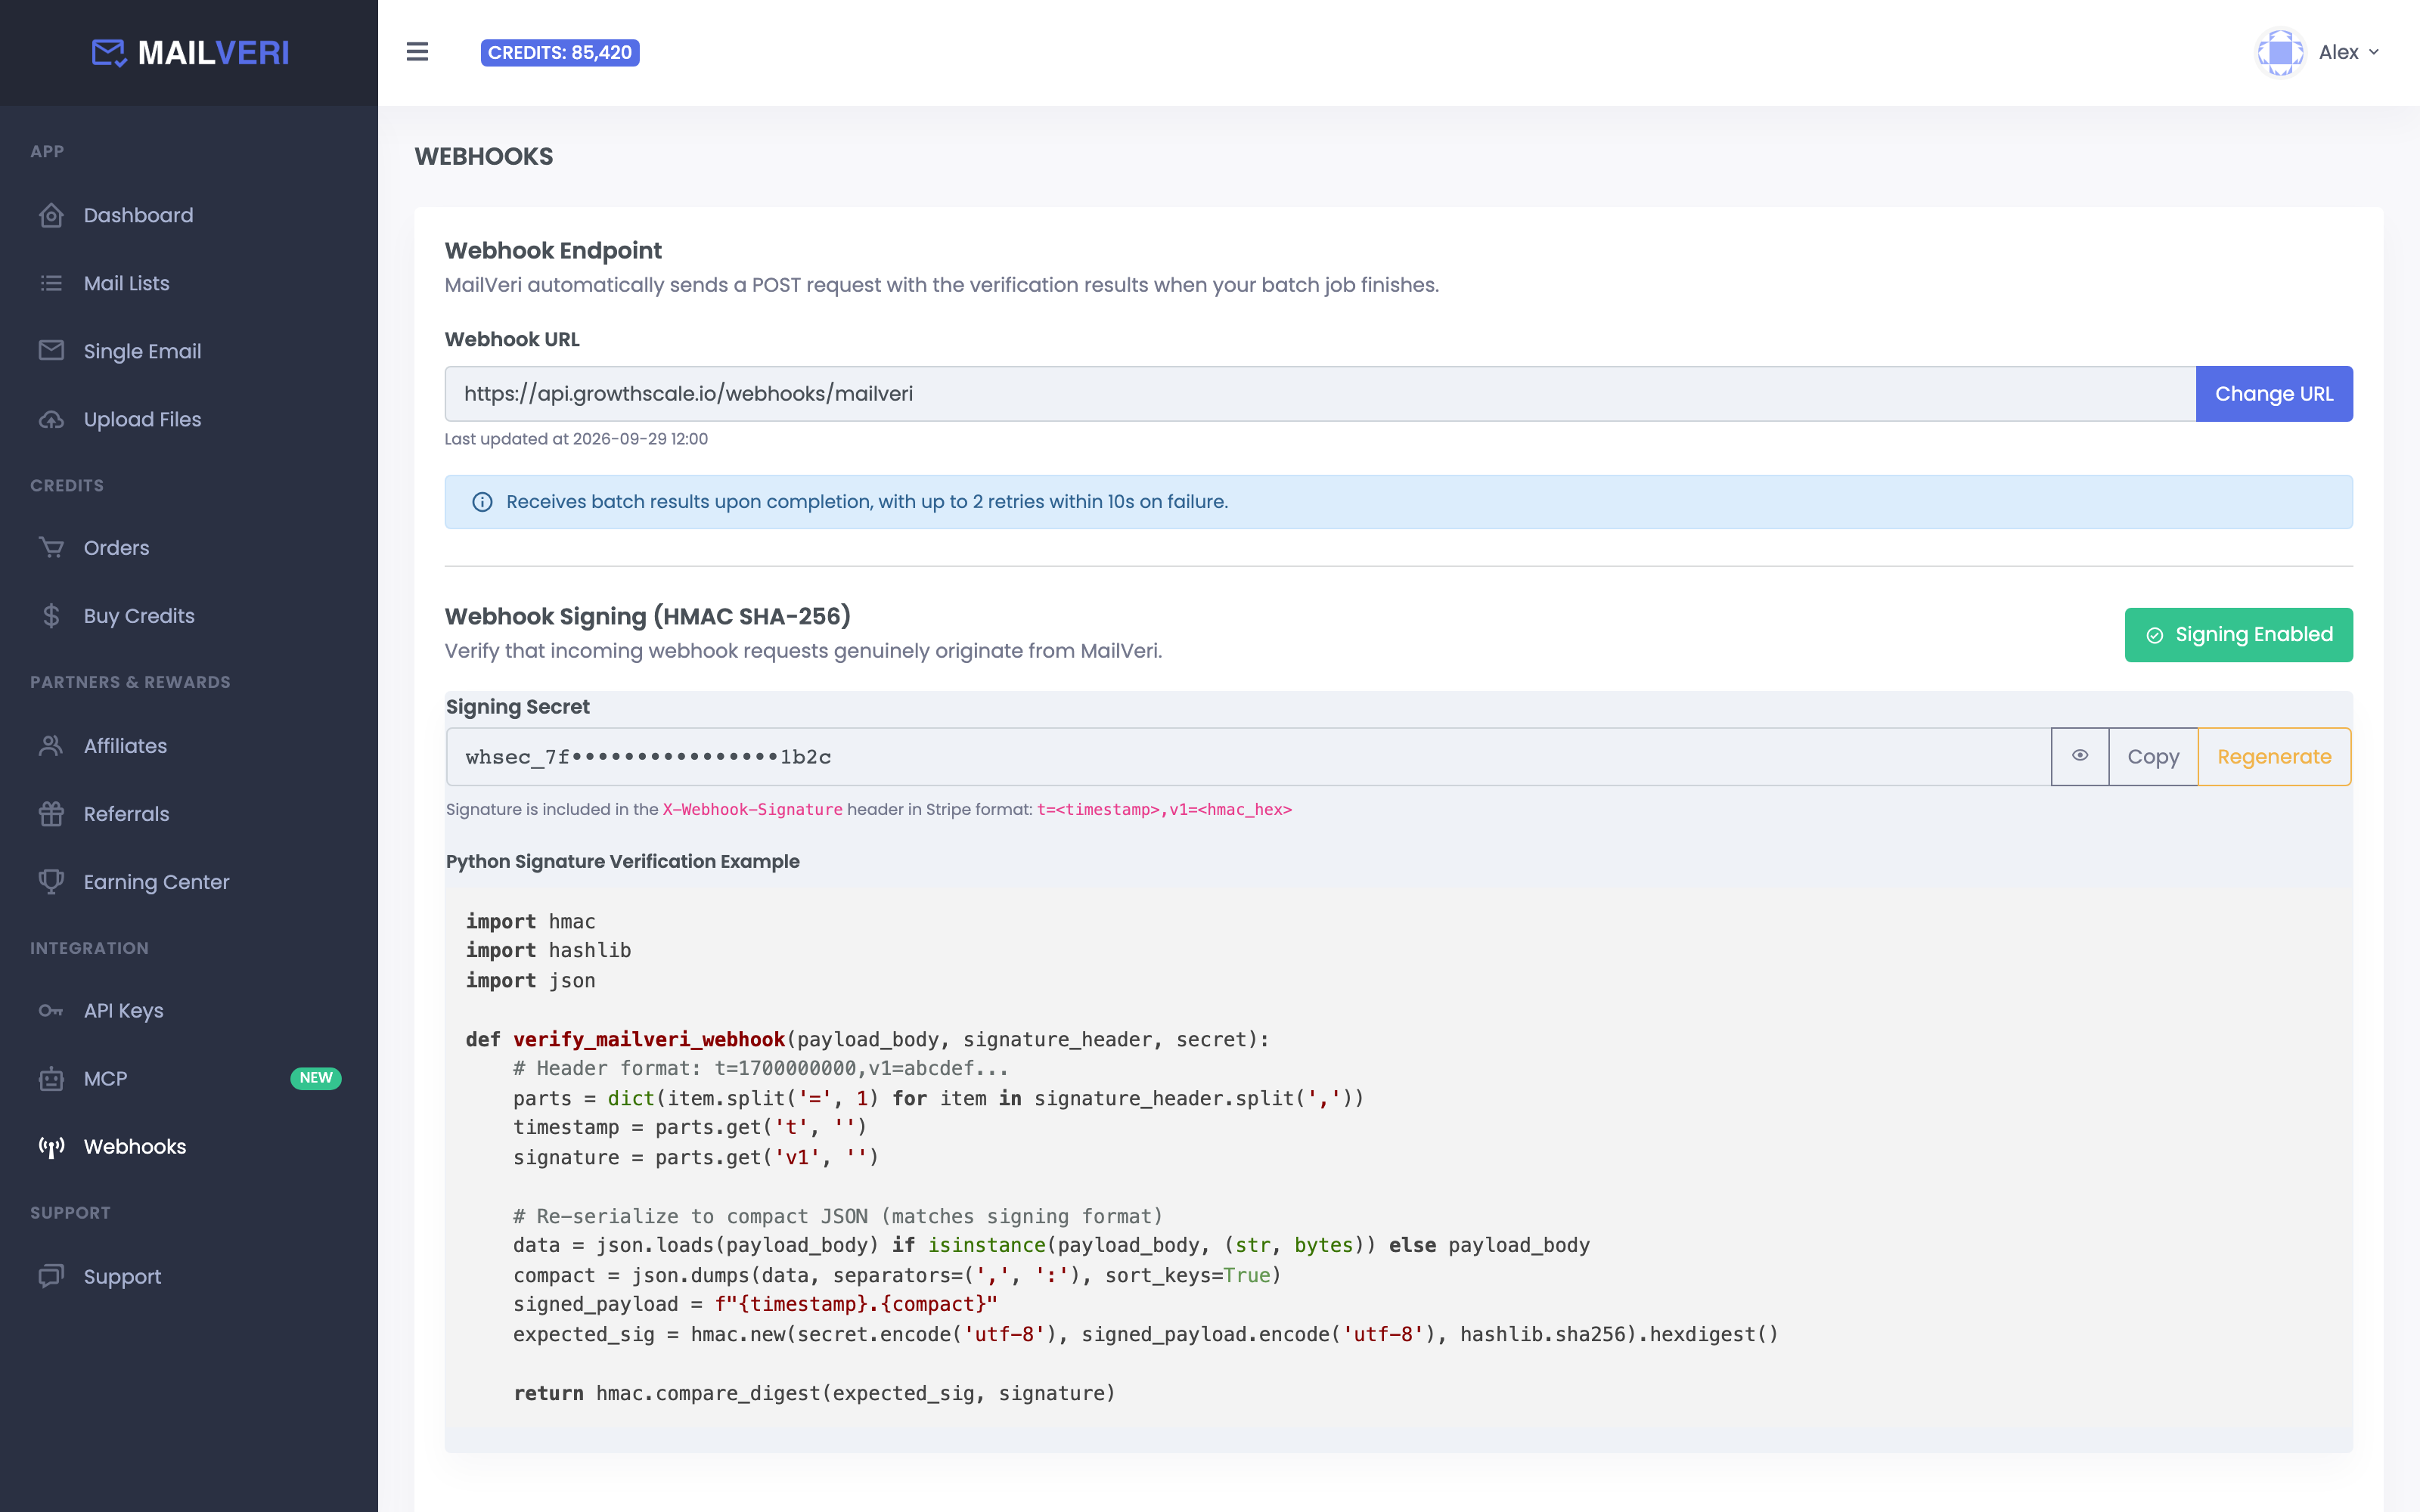Image resolution: width=2420 pixels, height=1512 pixels.
Task: Click the Webhook URL input field
Action: click(x=1320, y=394)
